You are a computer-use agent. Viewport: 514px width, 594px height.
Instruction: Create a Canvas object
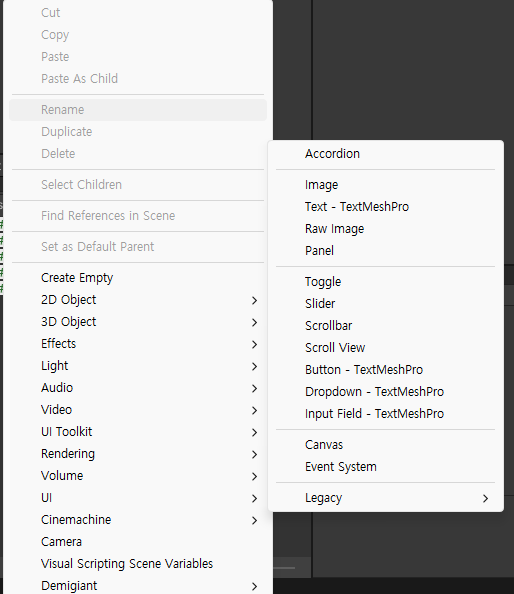386,444
